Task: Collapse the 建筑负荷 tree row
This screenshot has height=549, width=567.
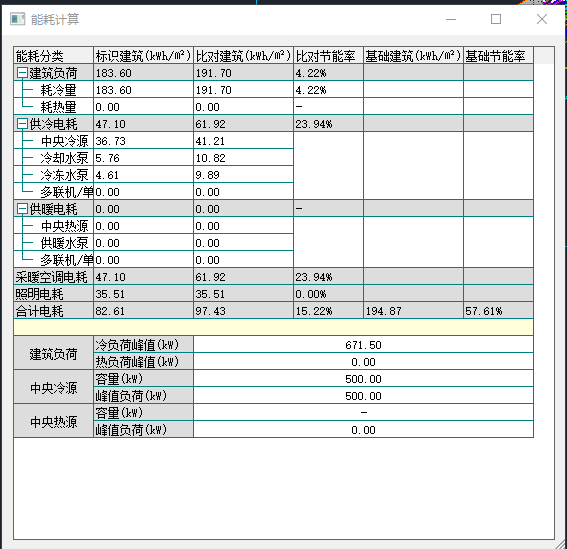Action: coord(22,73)
